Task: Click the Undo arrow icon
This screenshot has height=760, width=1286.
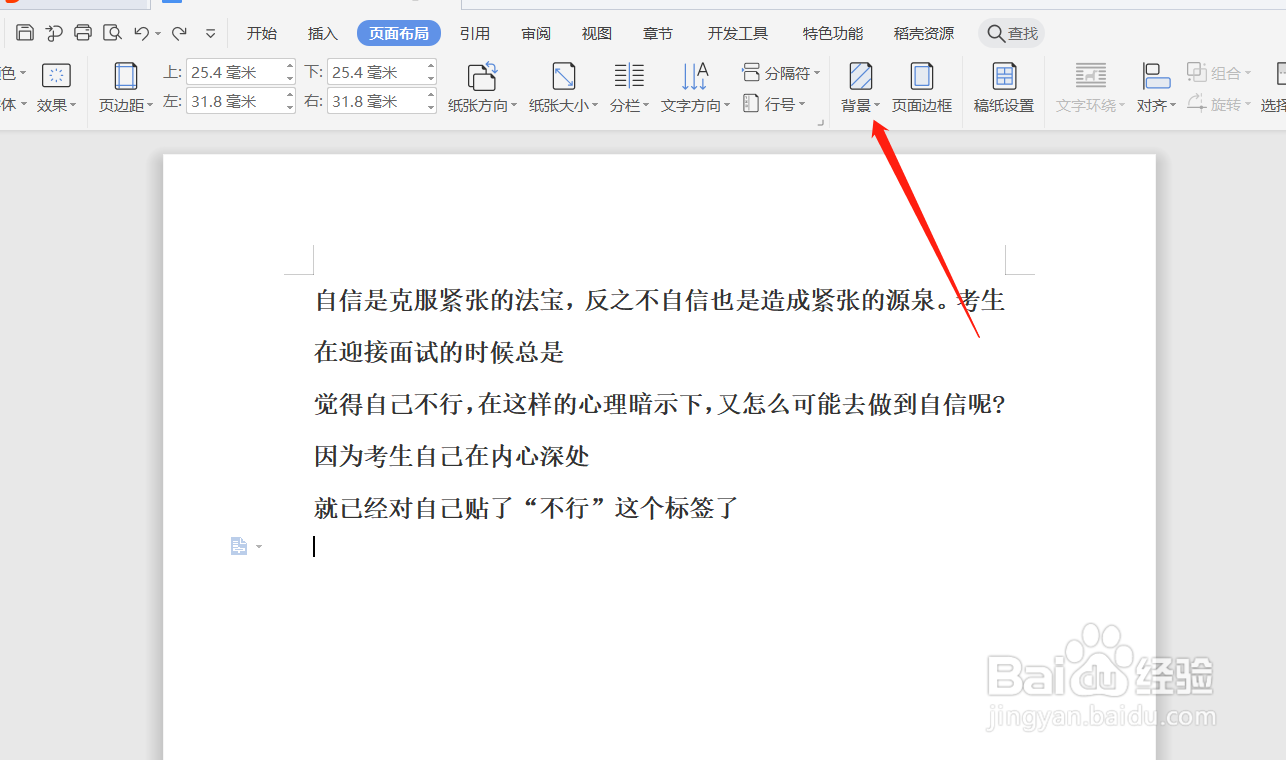Action: click(x=142, y=33)
